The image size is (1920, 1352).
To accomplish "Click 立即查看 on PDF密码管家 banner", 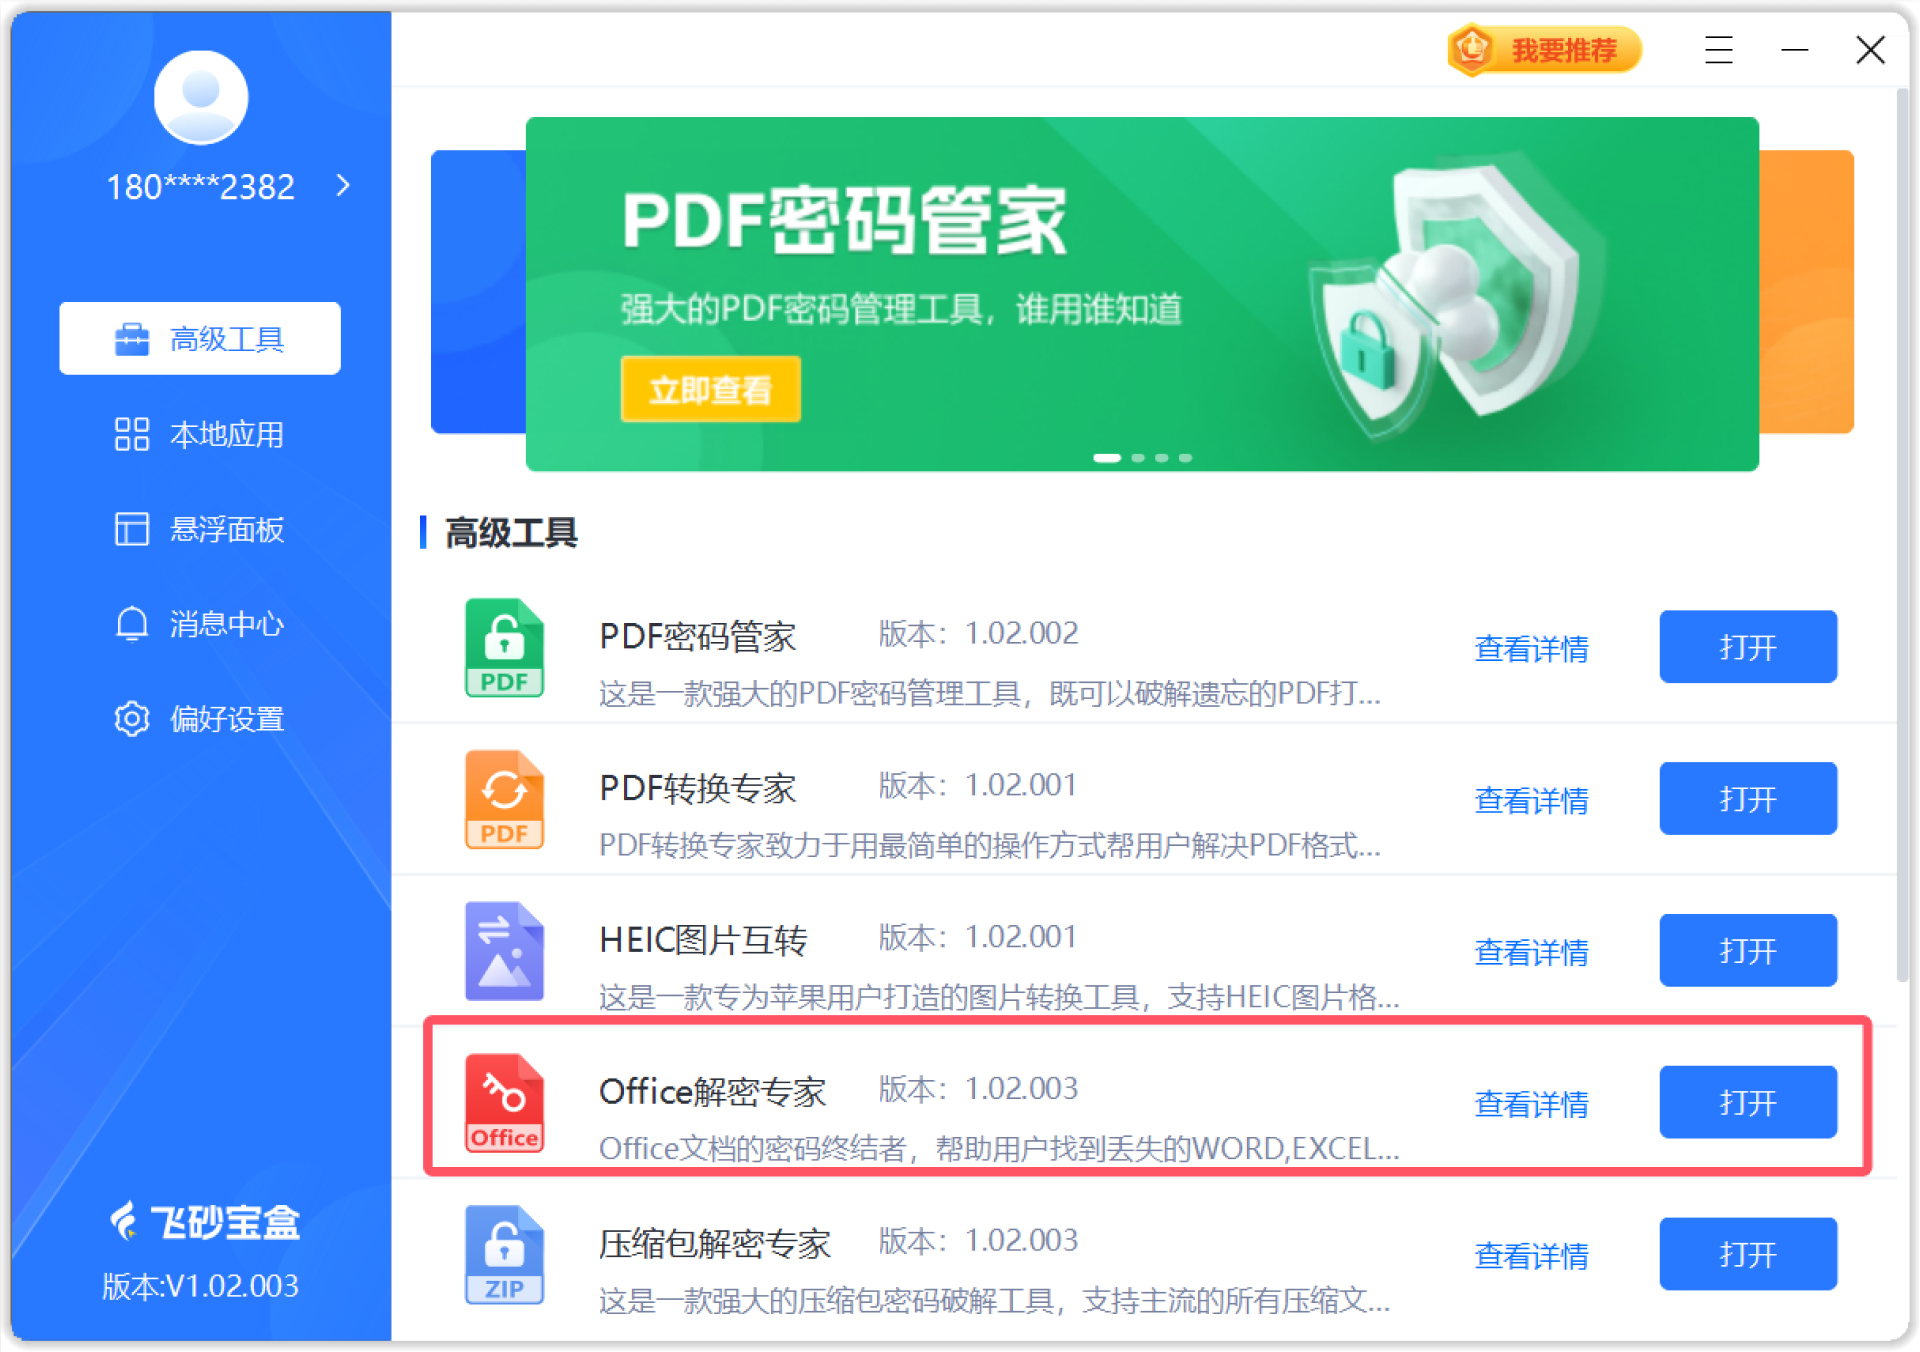I will (710, 389).
